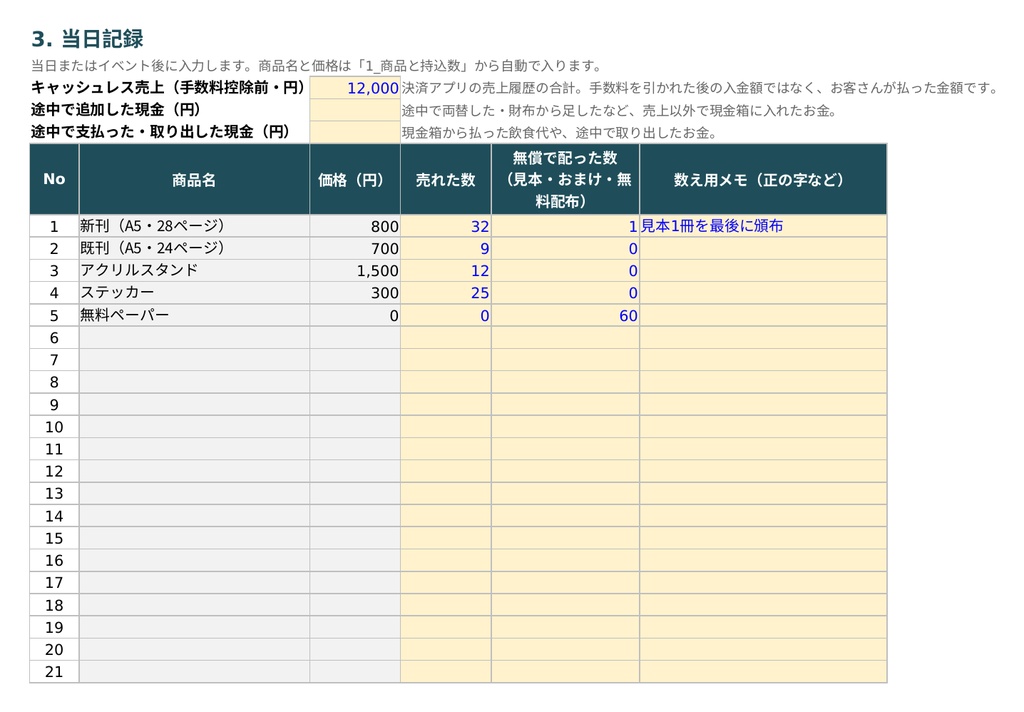The width and height of the screenshot is (1024, 712).
Task: Select the cashless sales value 12,000
Action: point(355,88)
